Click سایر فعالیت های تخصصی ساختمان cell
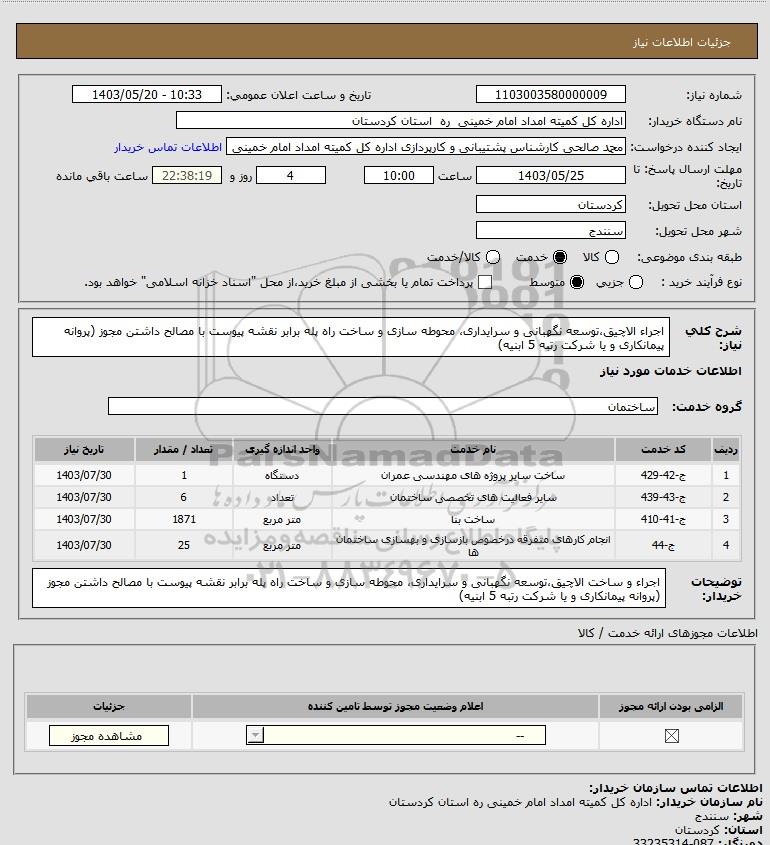The image size is (770, 845). coord(473,497)
